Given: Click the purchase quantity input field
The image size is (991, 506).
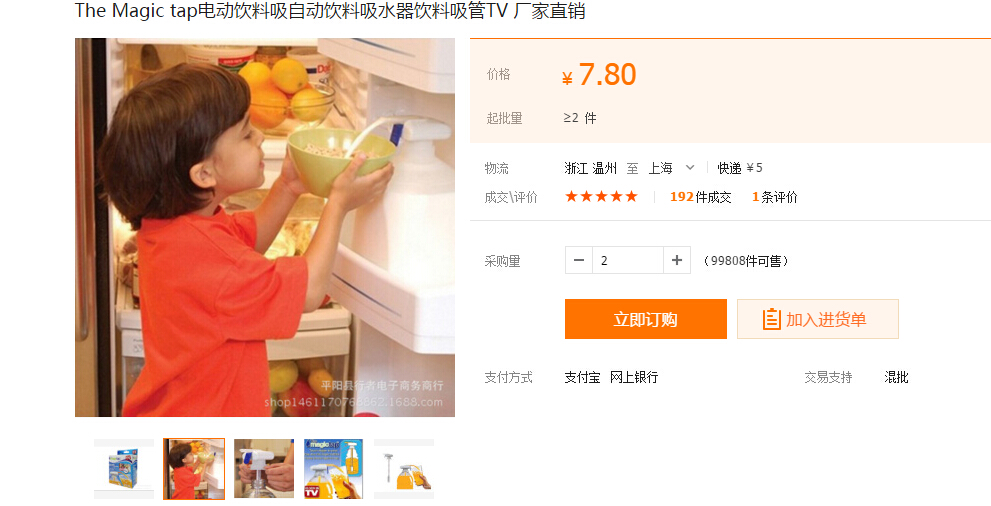Looking at the screenshot, I should pyautogui.click(x=628, y=260).
